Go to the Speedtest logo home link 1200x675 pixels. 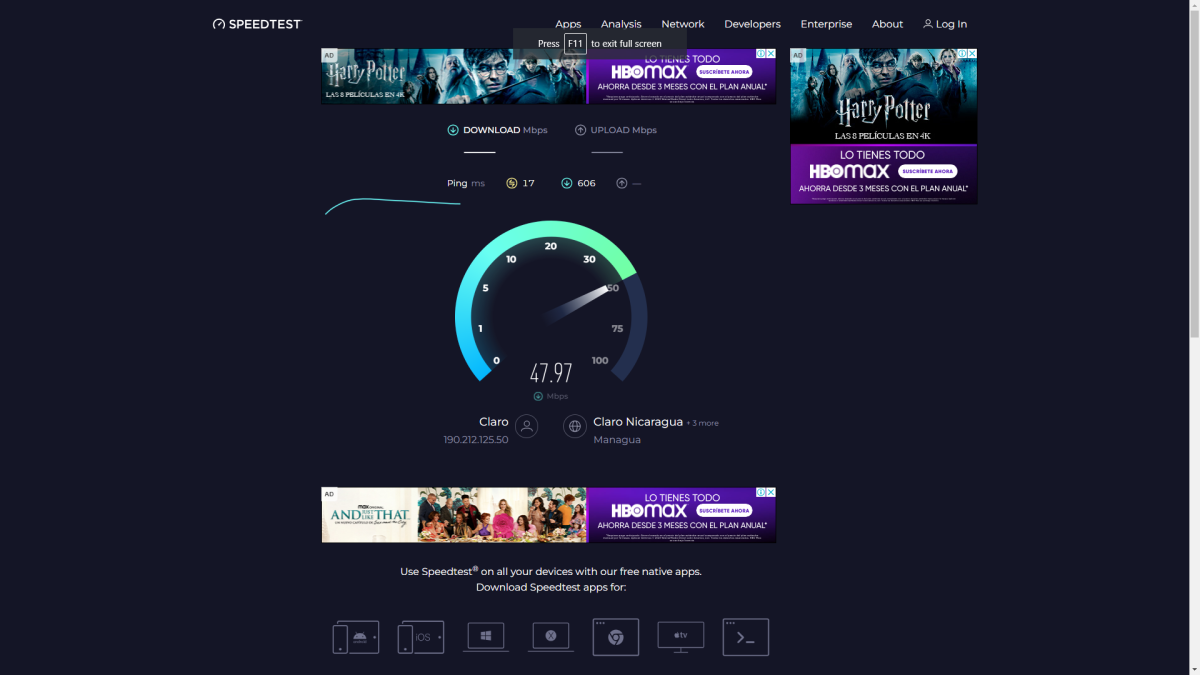[x=257, y=24]
